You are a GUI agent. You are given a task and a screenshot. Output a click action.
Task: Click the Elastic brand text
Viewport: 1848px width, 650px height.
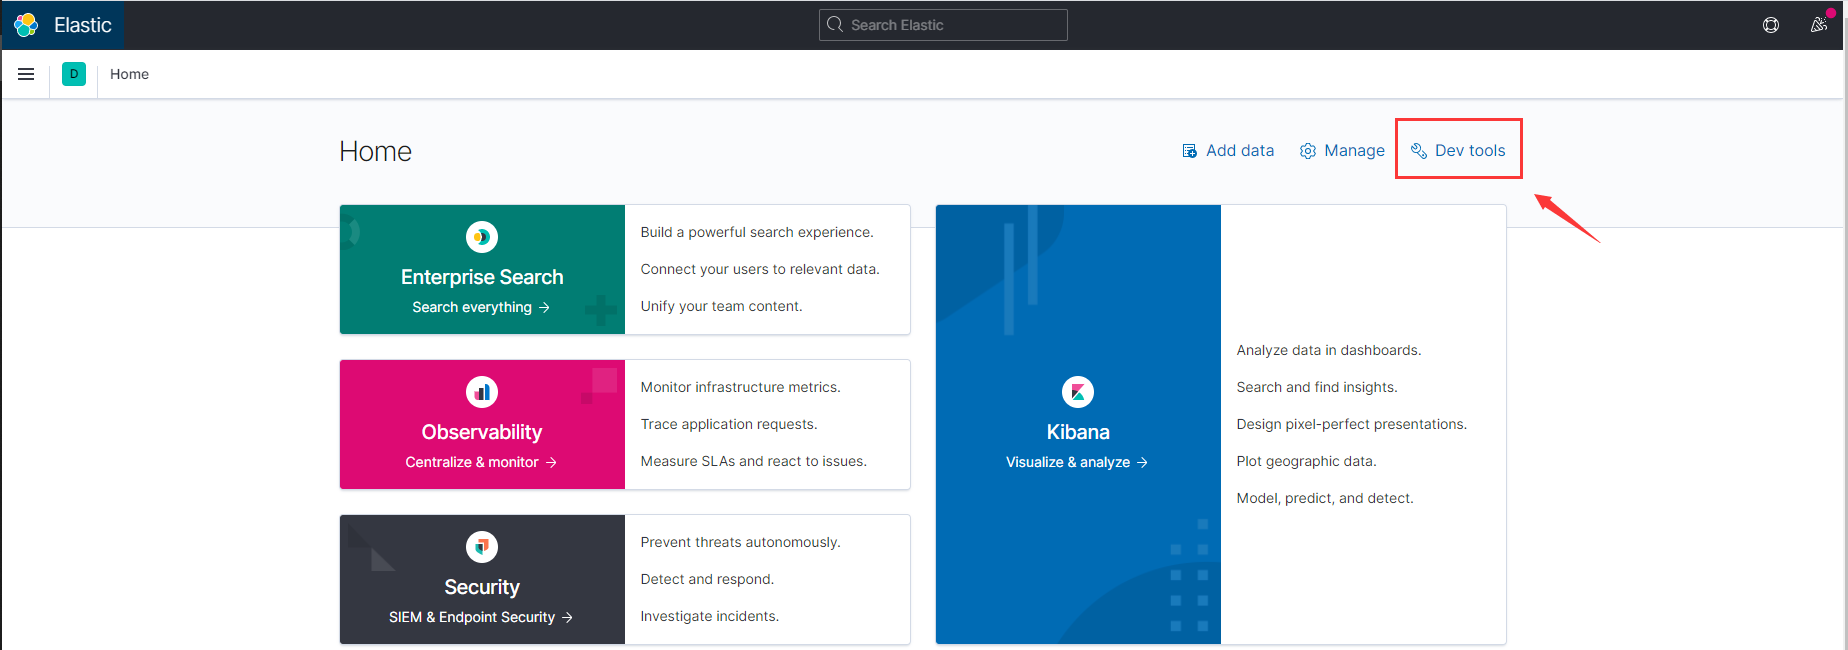83,25
